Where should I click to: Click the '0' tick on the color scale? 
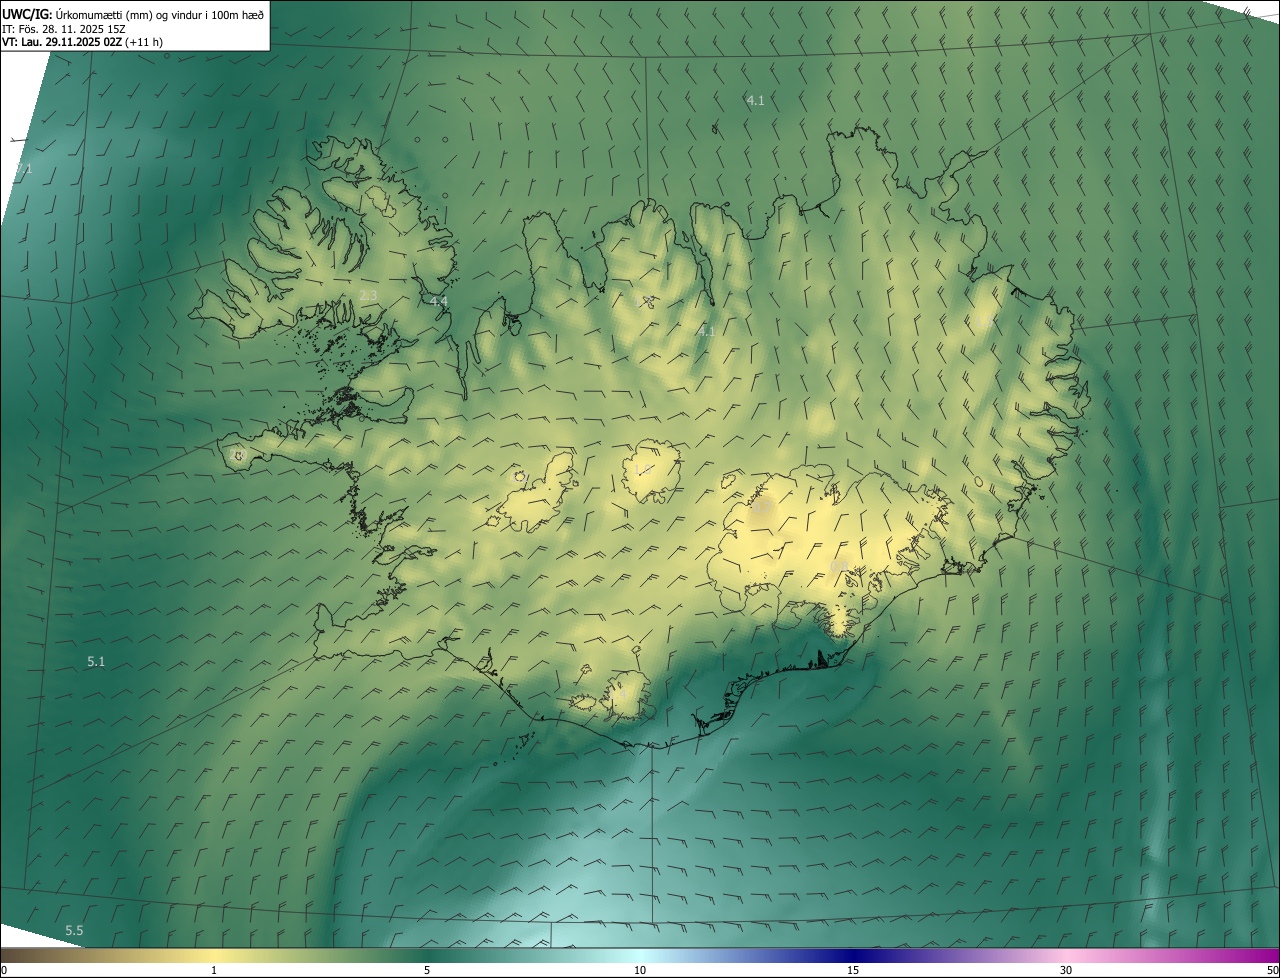(3, 970)
